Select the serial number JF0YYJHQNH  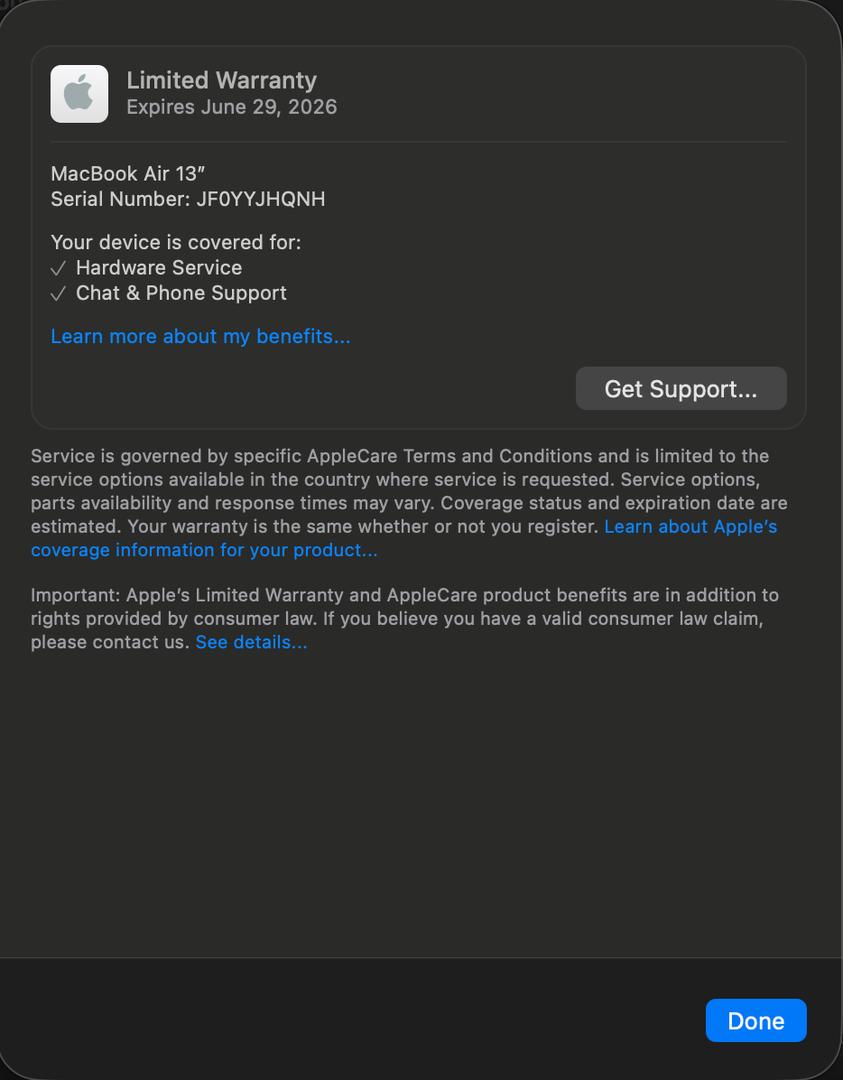click(260, 199)
